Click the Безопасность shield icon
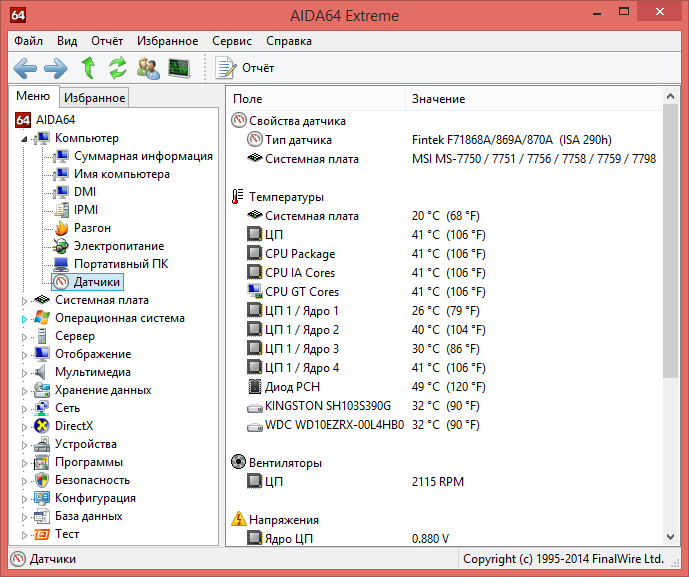The width and height of the screenshot is (689, 577). point(42,480)
